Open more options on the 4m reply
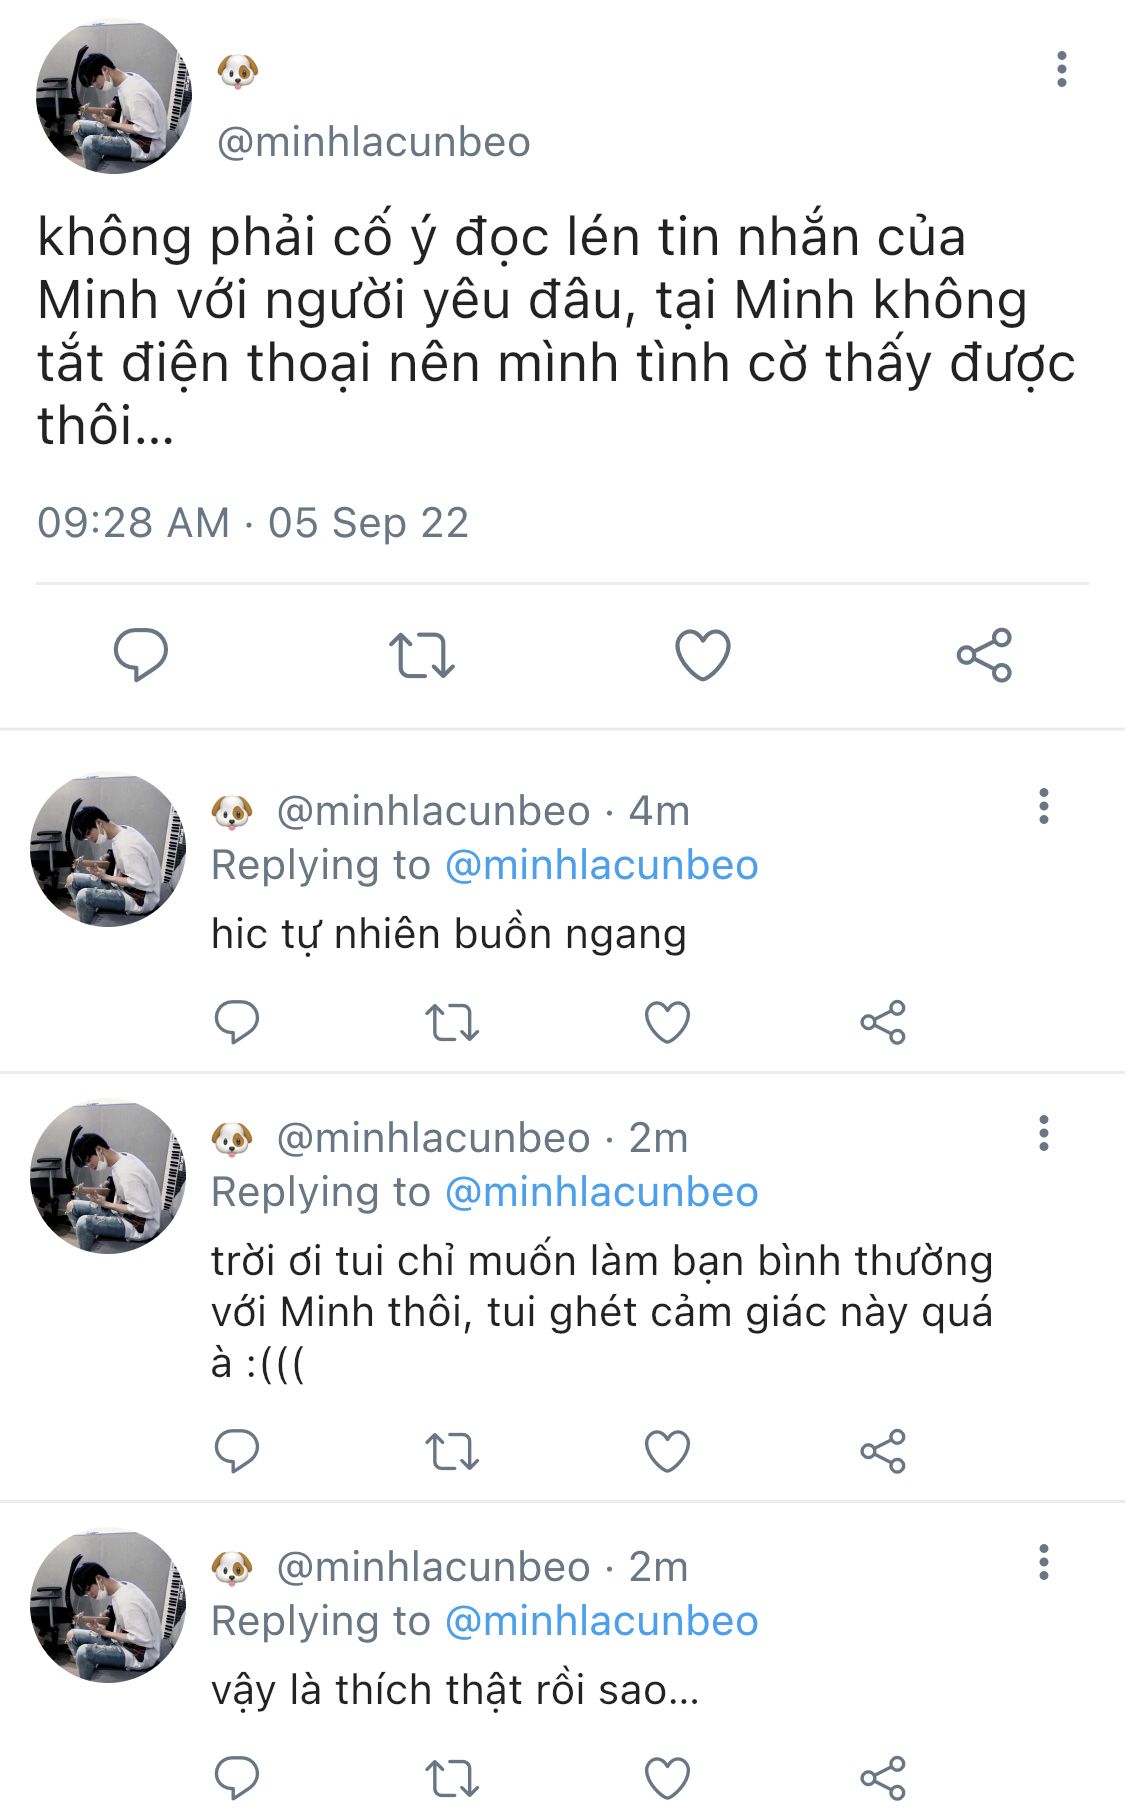The image size is (1125, 1813). 1043,806
